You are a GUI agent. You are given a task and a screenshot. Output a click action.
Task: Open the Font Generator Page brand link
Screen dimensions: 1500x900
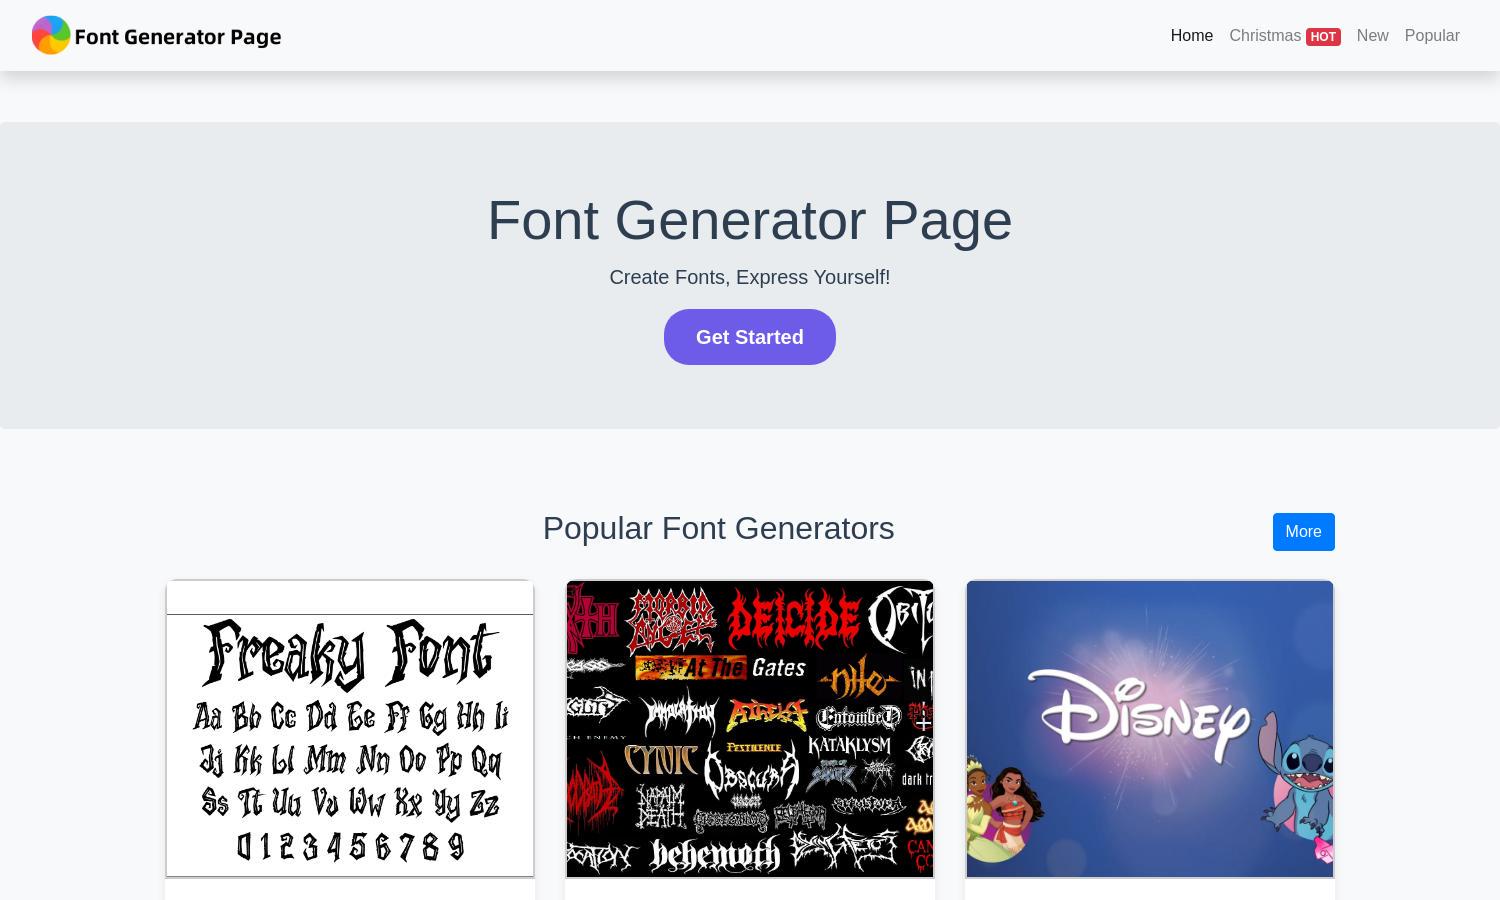(x=157, y=35)
